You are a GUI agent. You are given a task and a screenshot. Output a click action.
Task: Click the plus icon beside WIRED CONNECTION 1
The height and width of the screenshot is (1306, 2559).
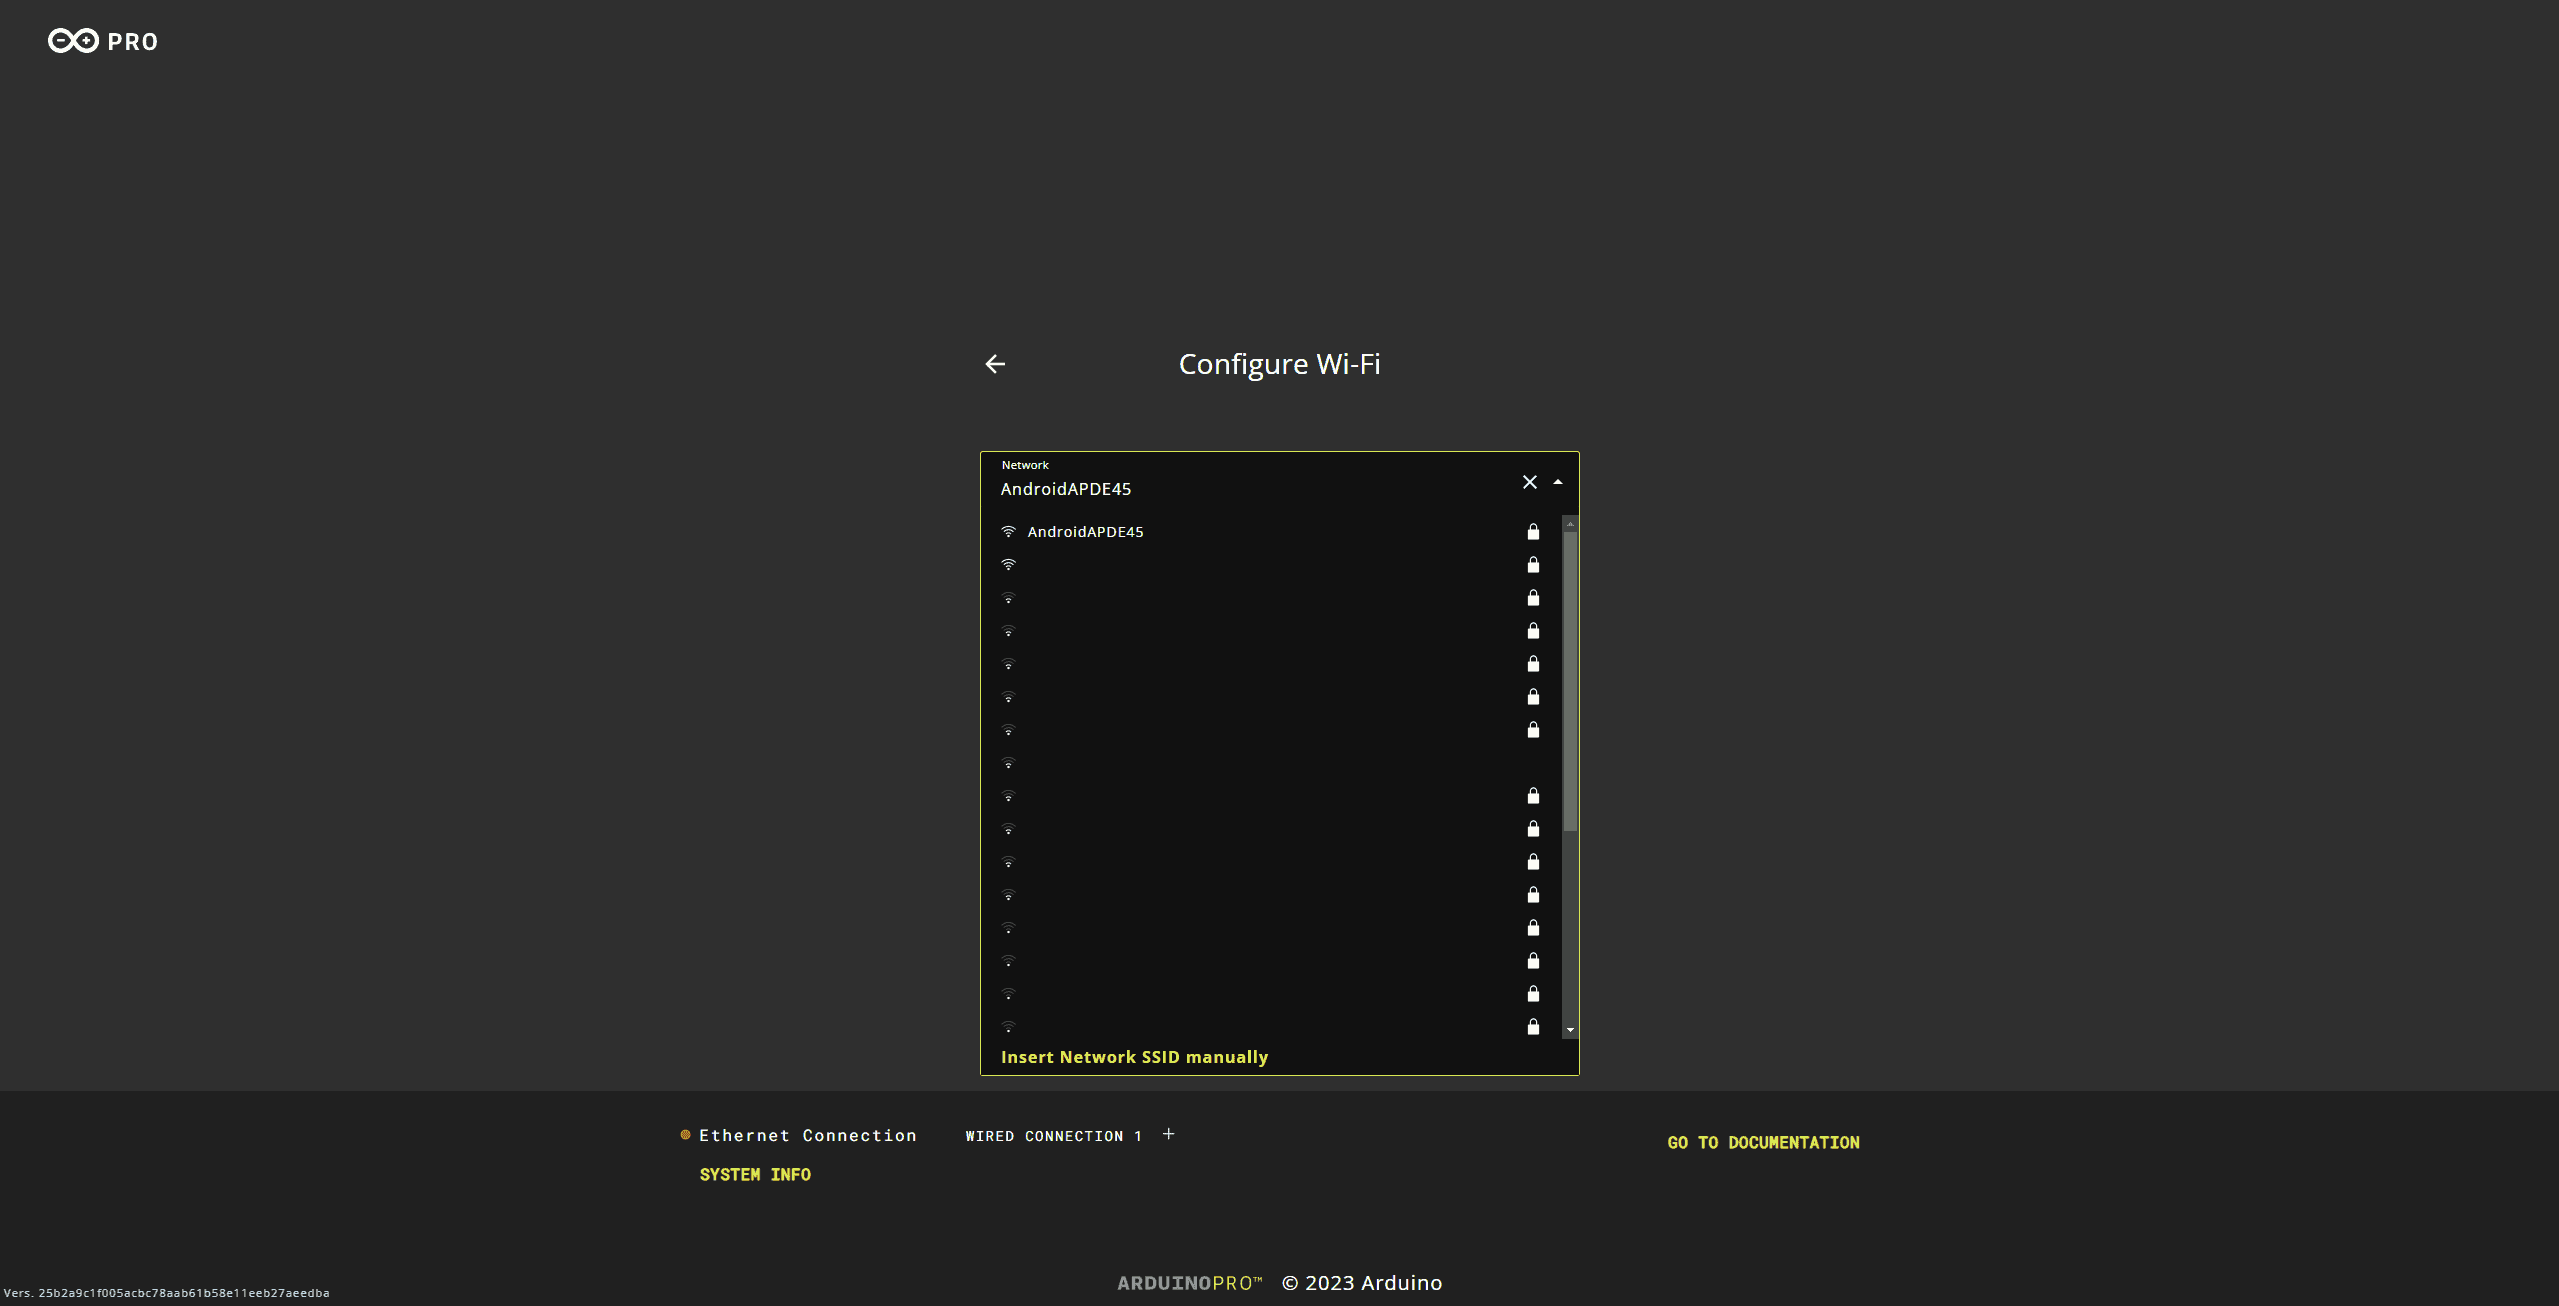coord(1168,1133)
